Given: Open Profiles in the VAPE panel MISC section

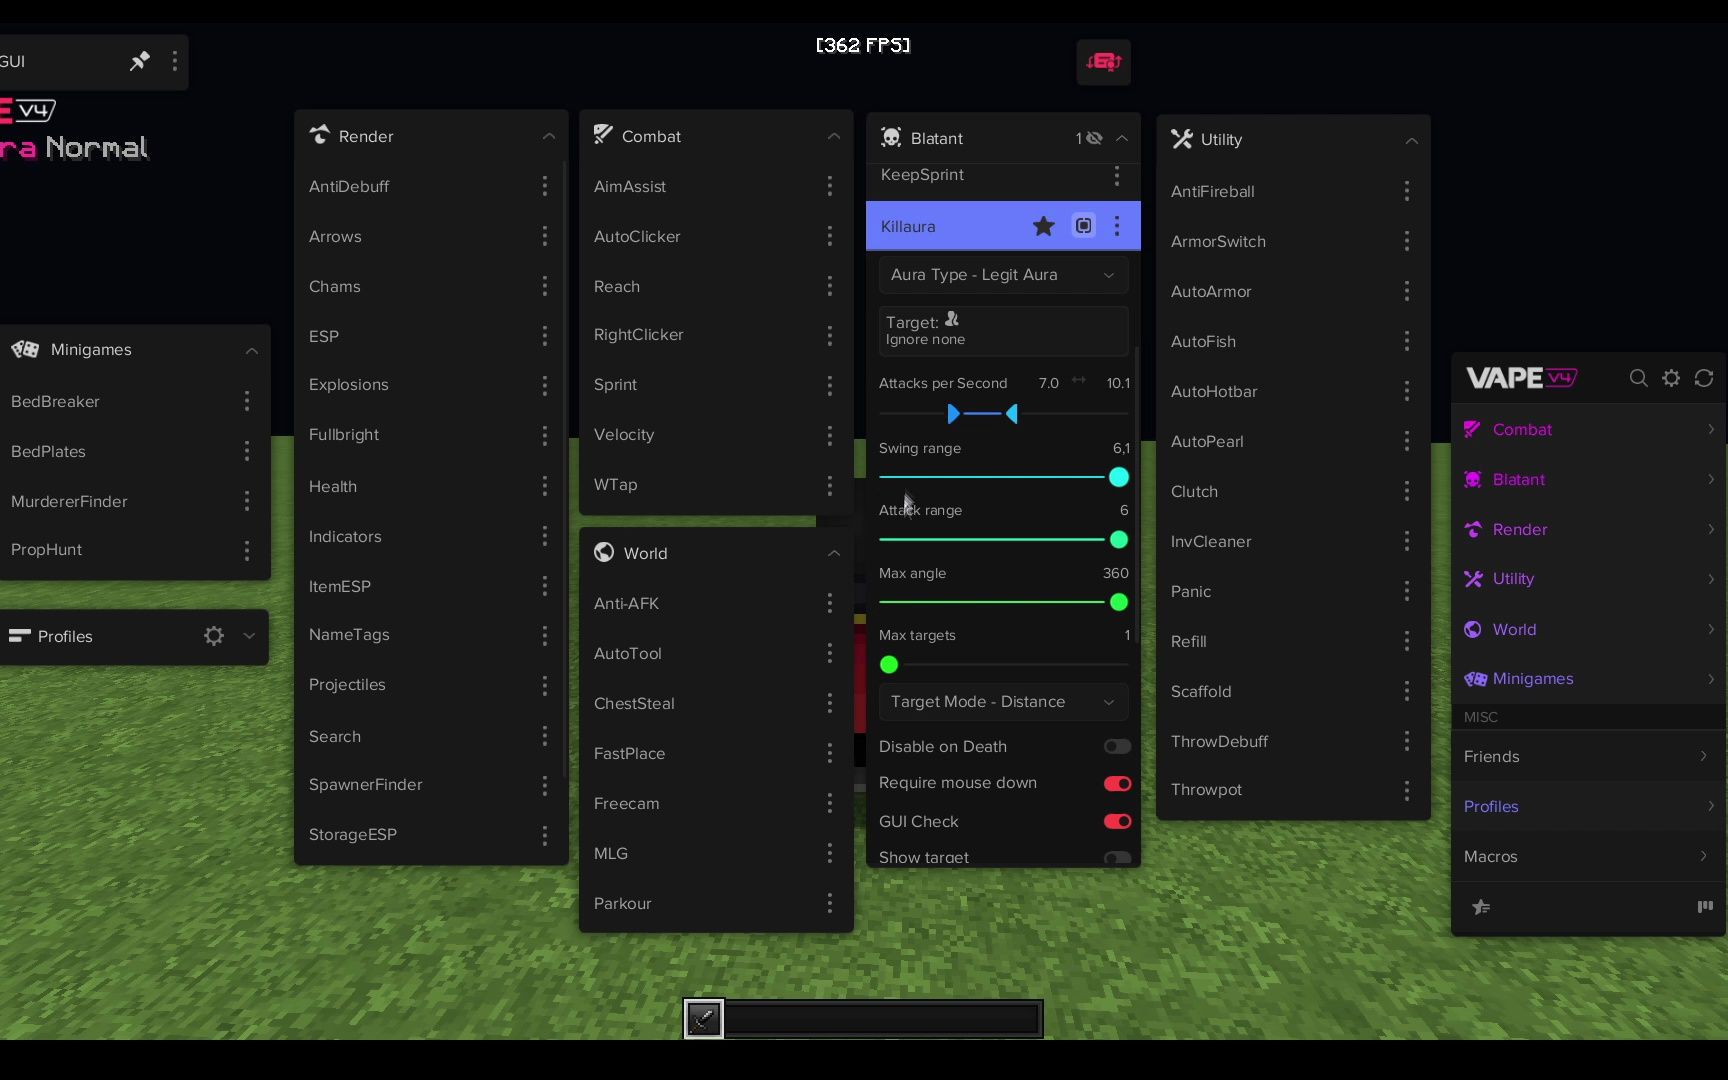Looking at the screenshot, I should (1589, 806).
